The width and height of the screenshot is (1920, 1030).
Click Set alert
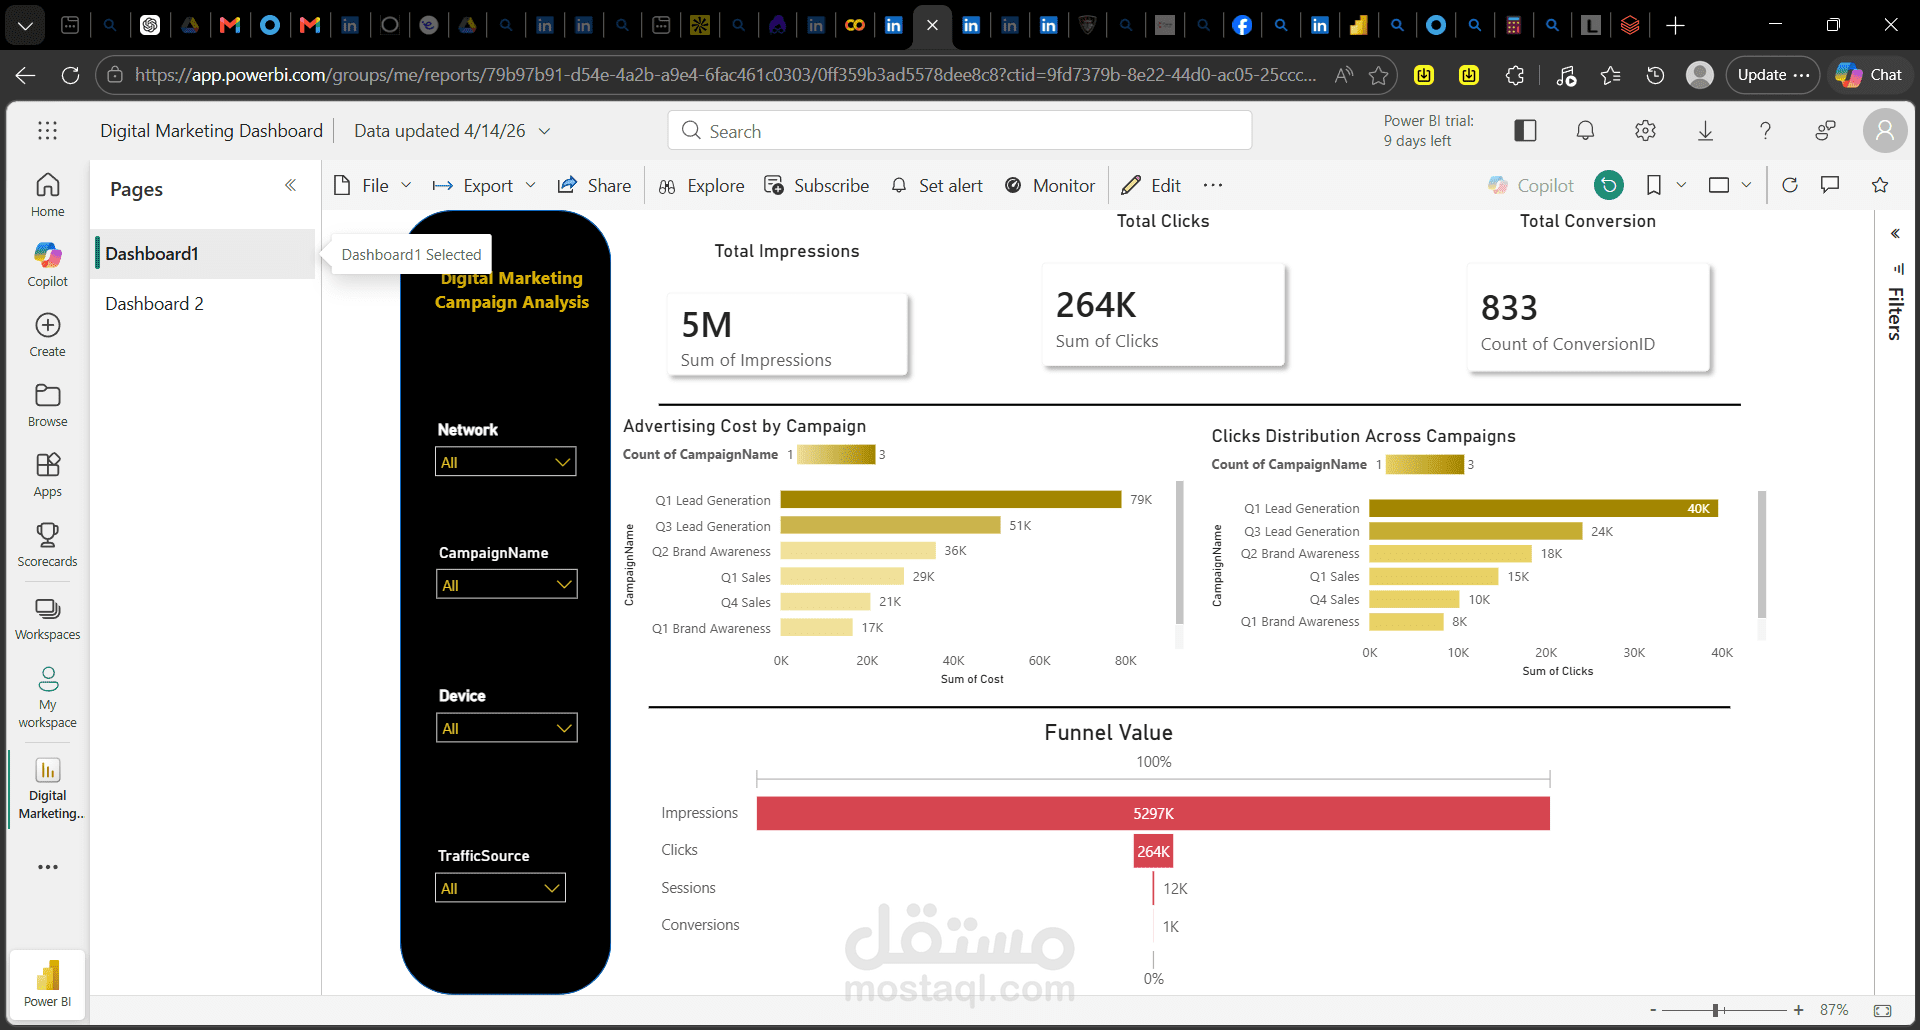pos(937,185)
